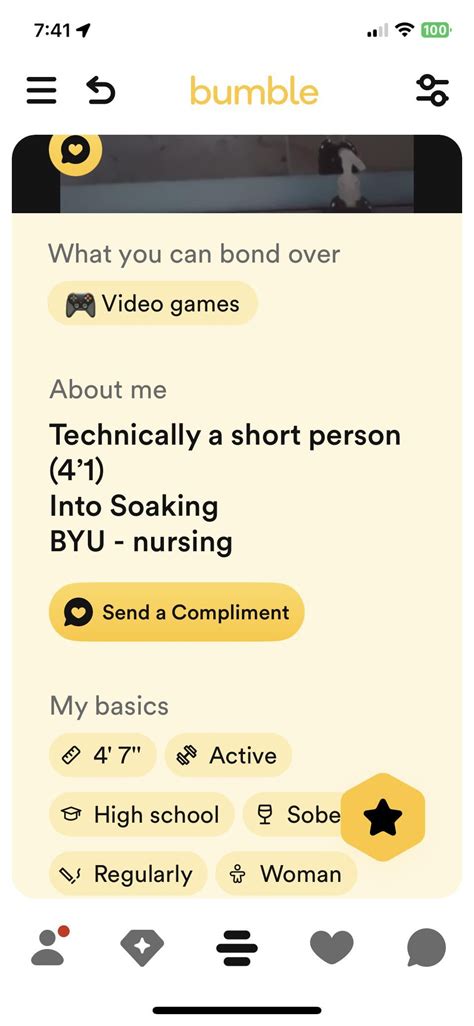The height and width of the screenshot is (1026, 474).
Task: Select the swipe cards stack tab
Action: tap(236, 947)
